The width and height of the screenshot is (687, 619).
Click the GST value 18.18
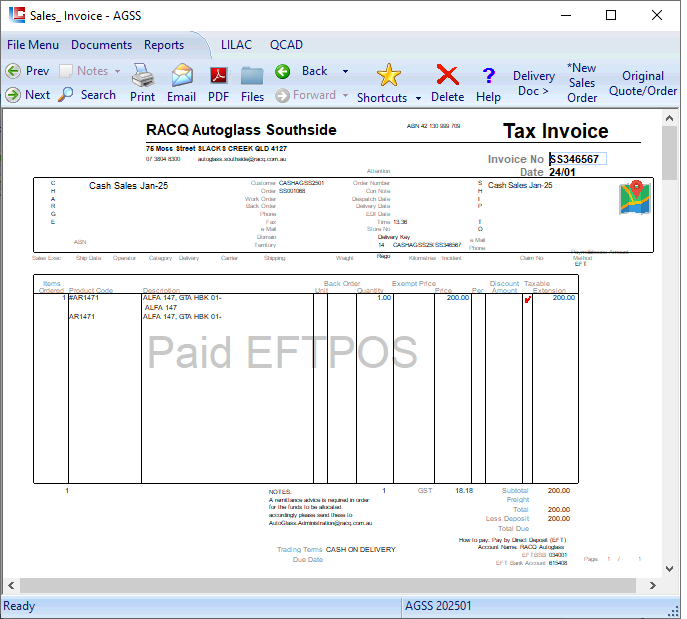[464, 491]
